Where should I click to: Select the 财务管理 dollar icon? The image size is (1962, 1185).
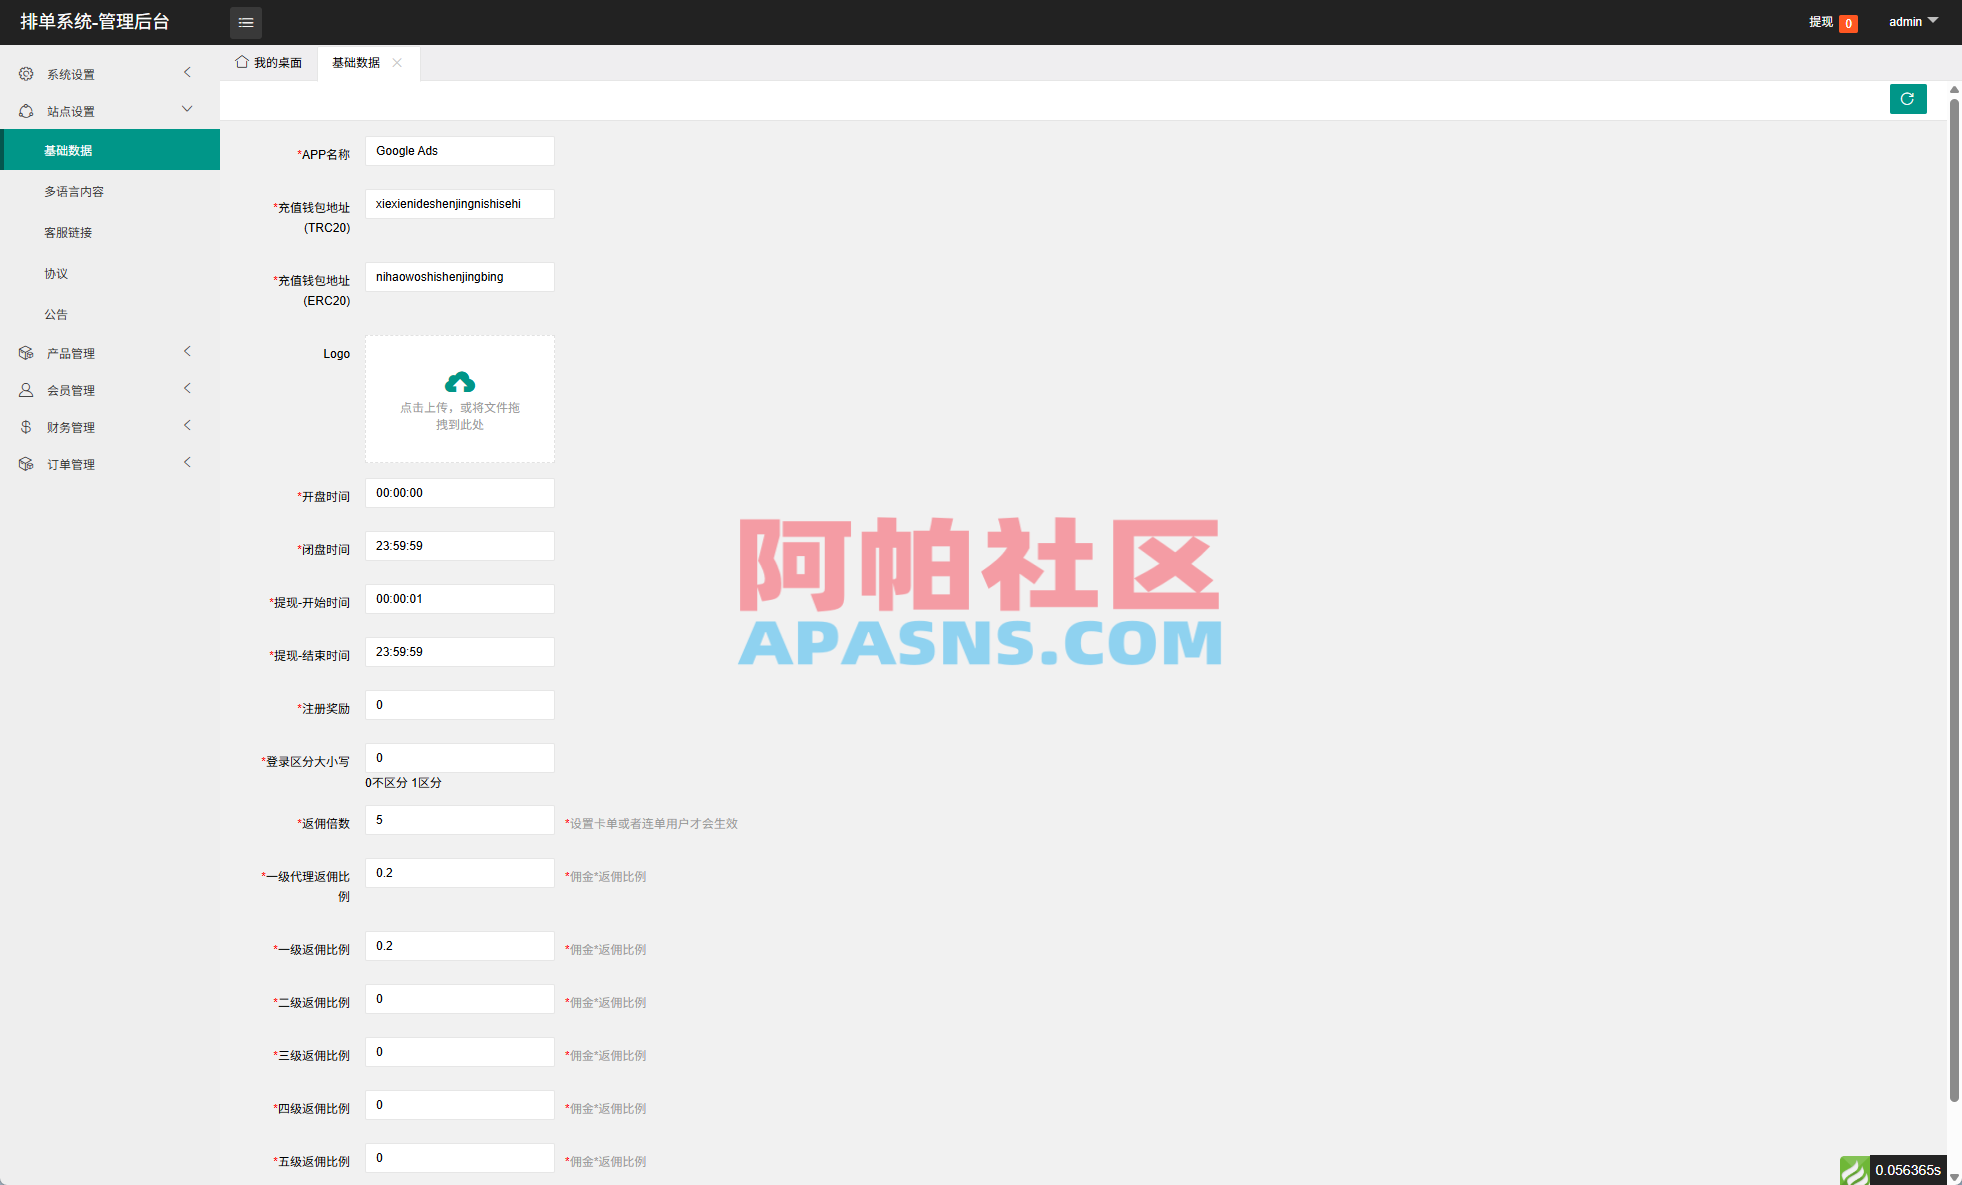click(x=25, y=426)
